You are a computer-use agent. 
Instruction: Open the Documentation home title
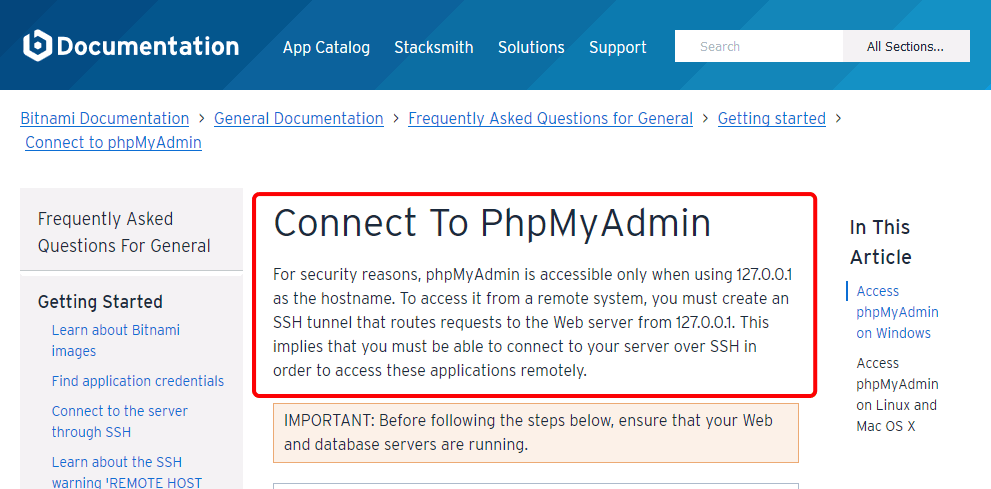(148, 46)
